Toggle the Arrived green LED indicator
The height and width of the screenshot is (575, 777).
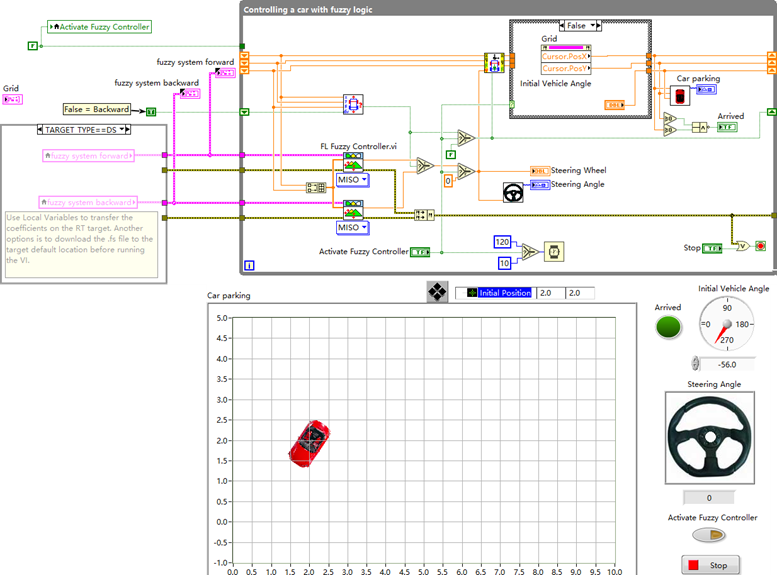(x=668, y=327)
